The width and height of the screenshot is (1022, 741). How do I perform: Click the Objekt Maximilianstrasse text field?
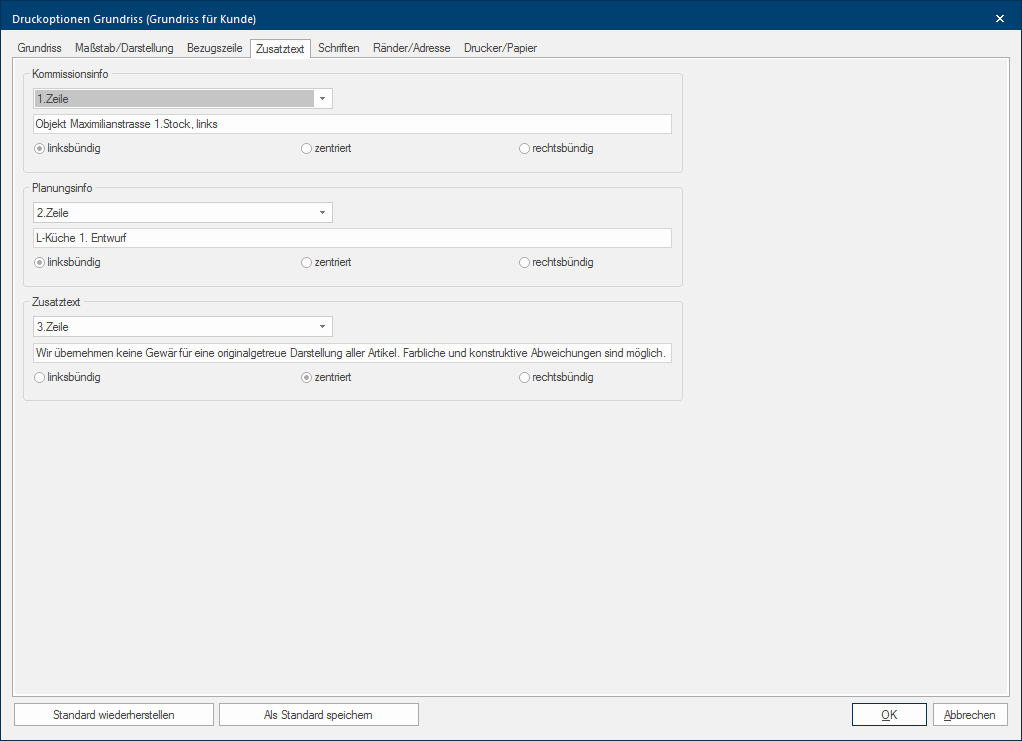[x=350, y=124]
